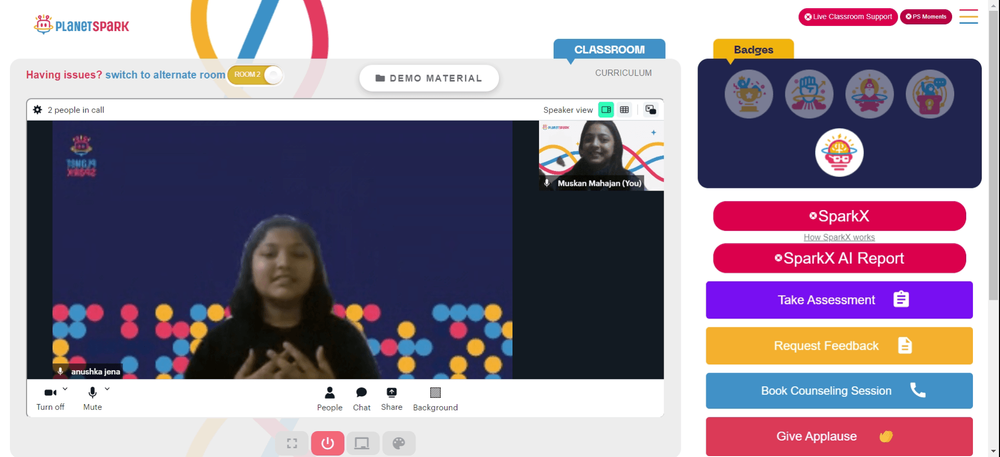Select the CURRICULUM tab

tap(623, 73)
